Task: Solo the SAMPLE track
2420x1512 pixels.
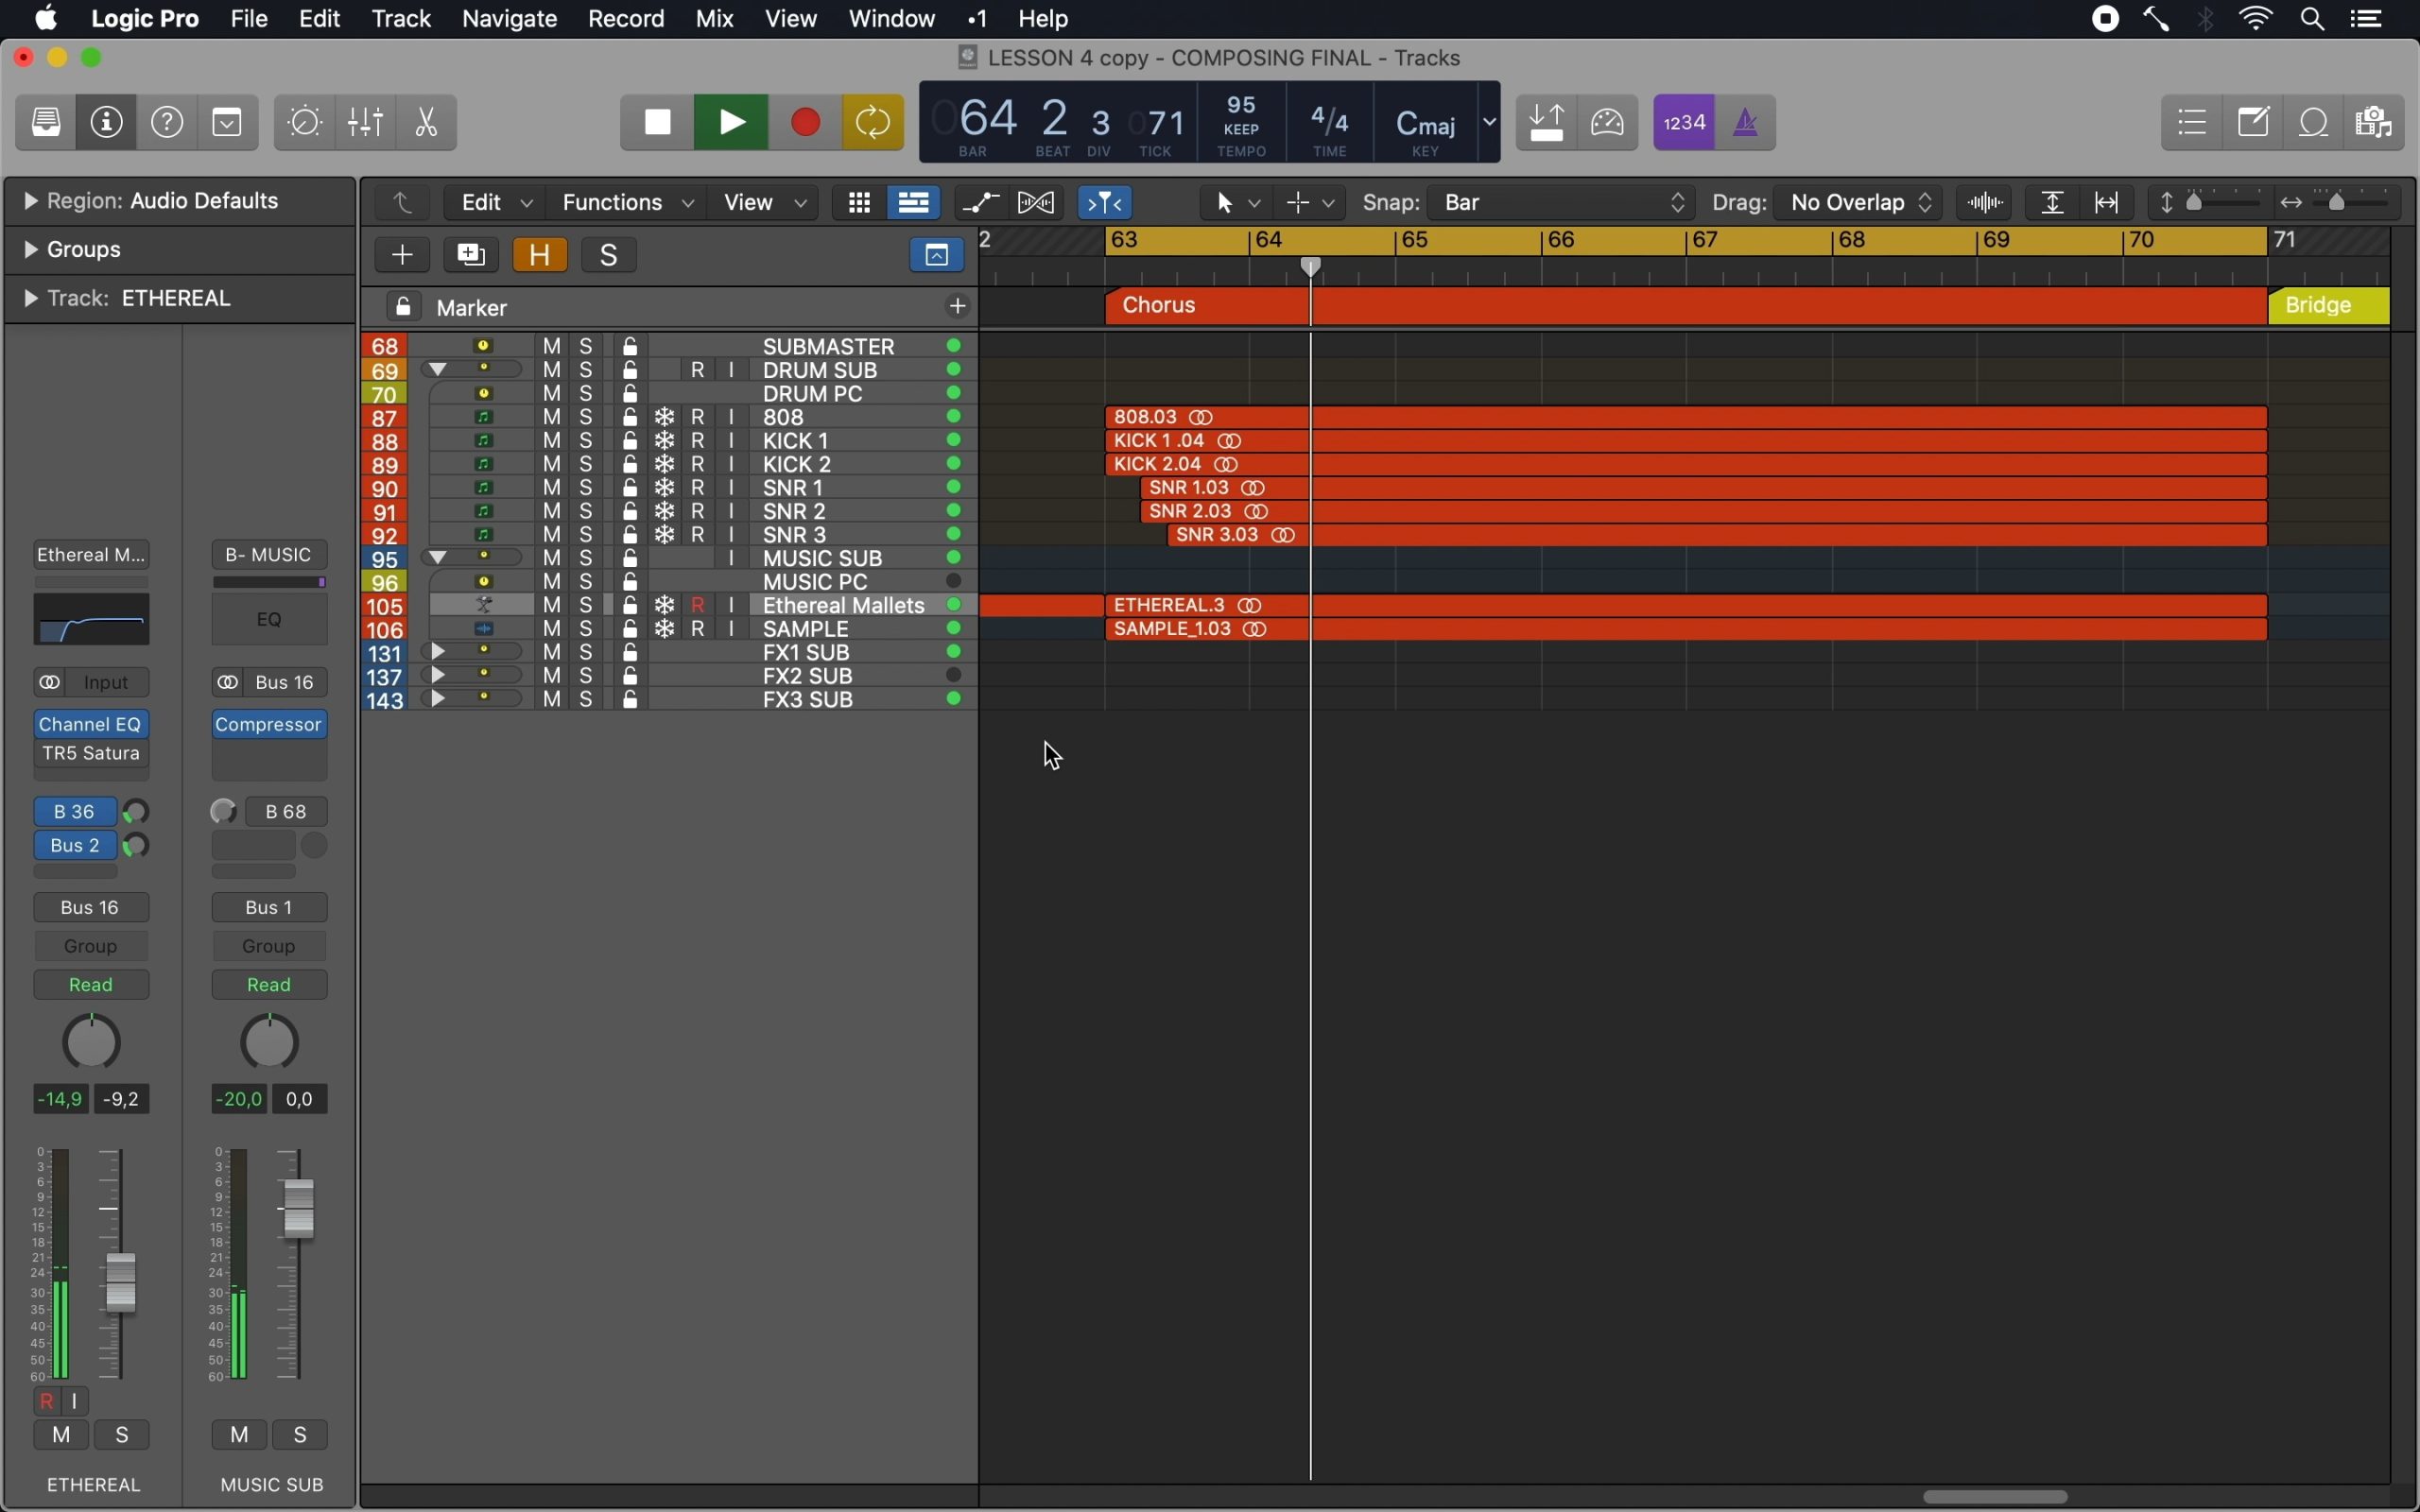Action: pos(587,629)
